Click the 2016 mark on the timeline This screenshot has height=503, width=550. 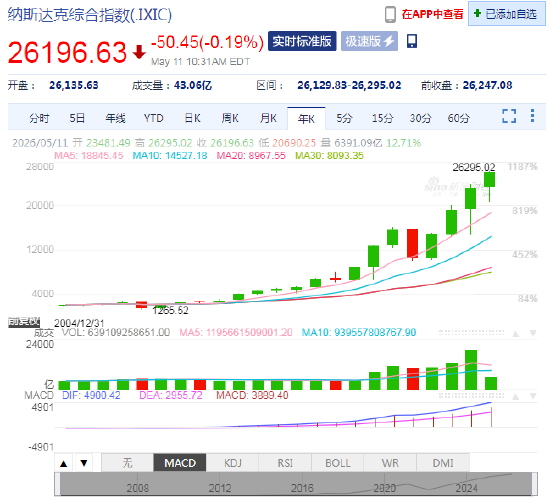[x=302, y=488]
